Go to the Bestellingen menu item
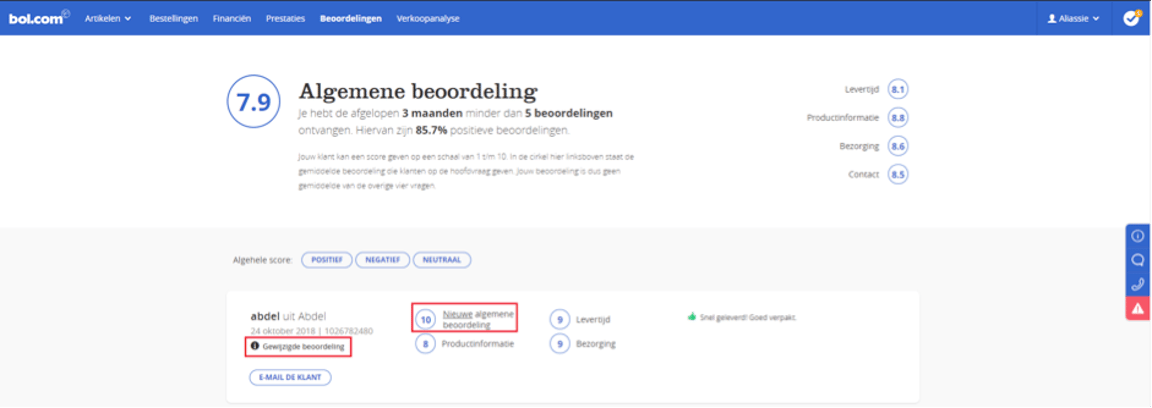The height and width of the screenshot is (408, 1152). coord(173,18)
